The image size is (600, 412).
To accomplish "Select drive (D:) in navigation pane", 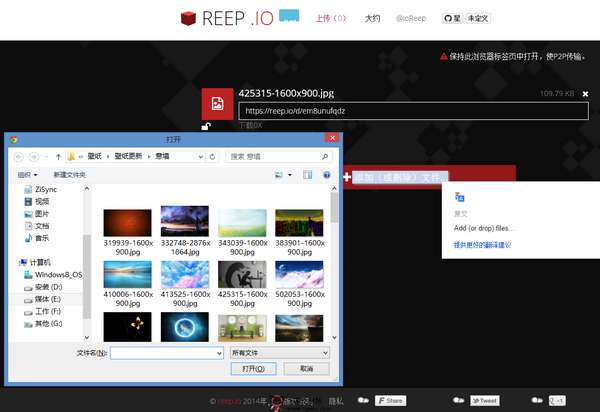I will [x=43, y=287].
